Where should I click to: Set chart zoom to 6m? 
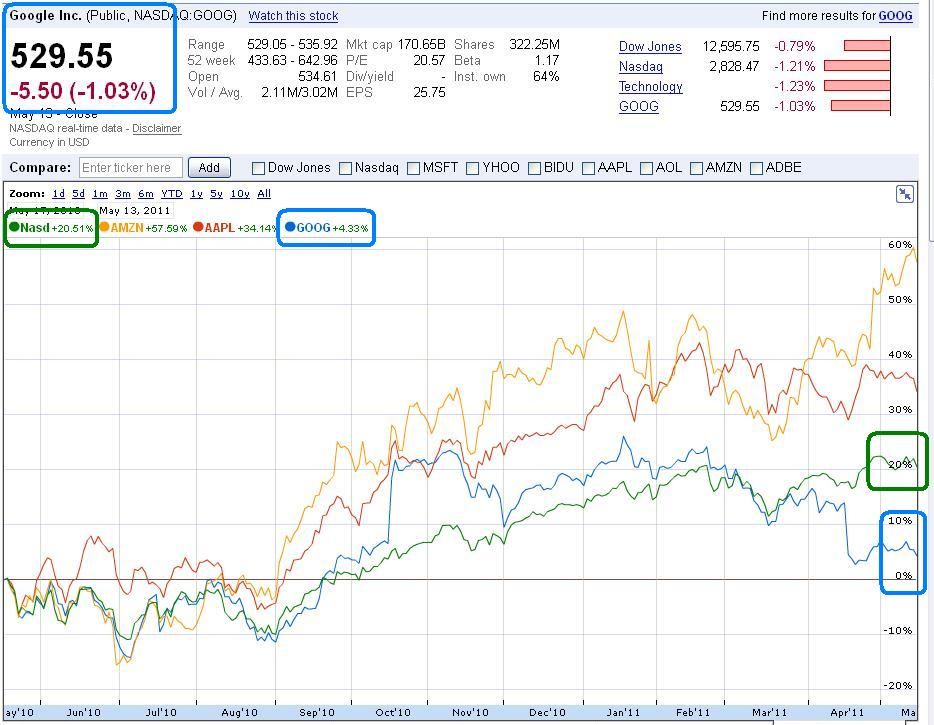[146, 194]
